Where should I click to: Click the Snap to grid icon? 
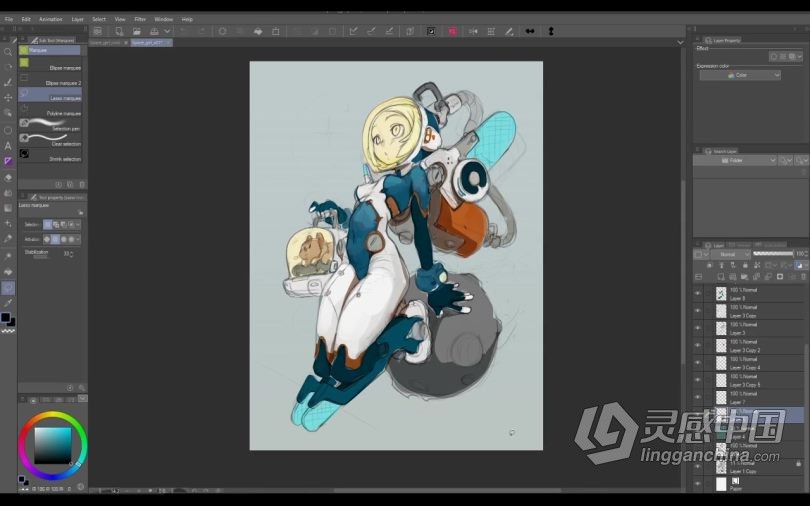click(x=491, y=31)
